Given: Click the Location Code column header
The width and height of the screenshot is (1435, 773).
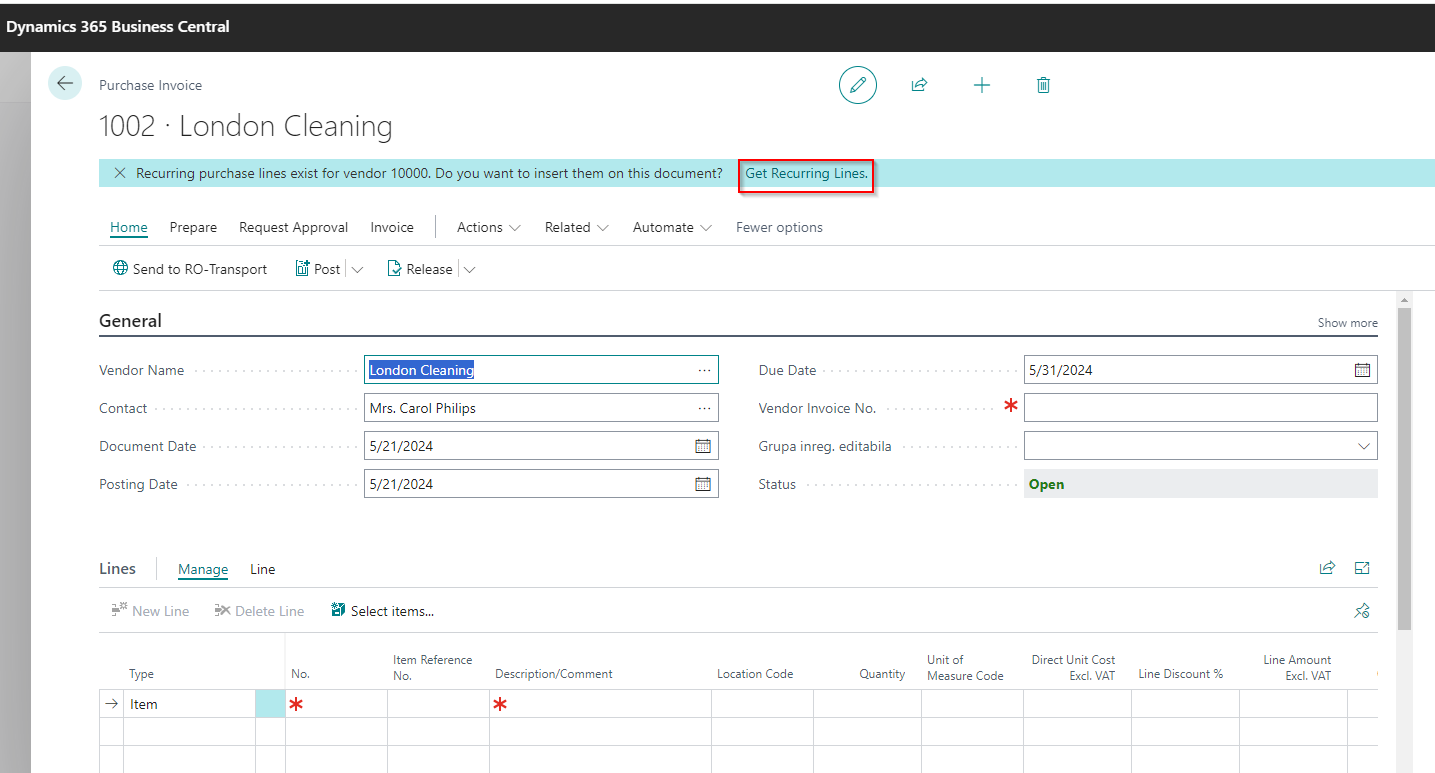Looking at the screenshot, I should [755, 674].
